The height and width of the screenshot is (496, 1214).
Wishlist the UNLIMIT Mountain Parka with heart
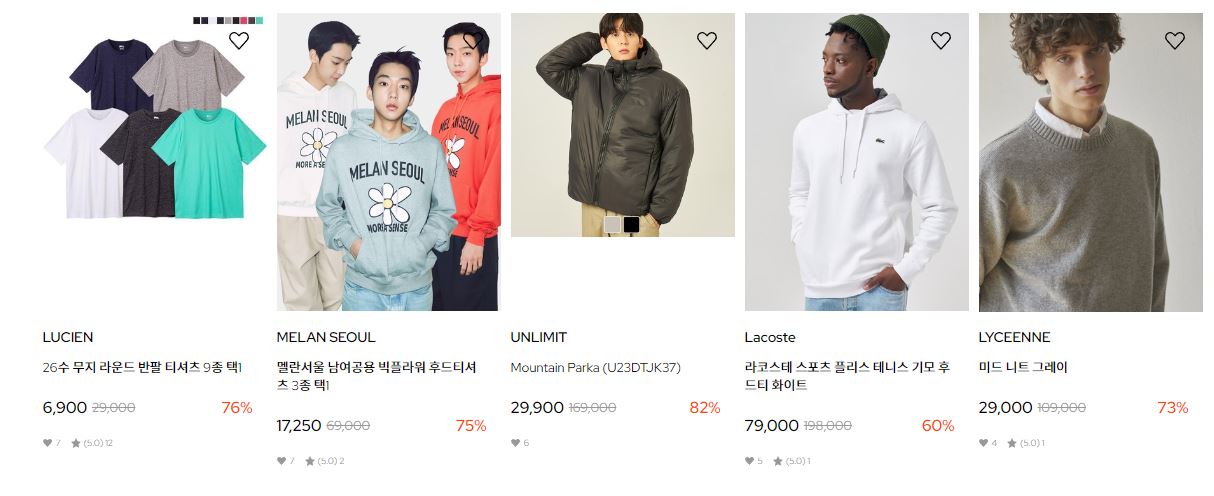(x=706, y=40)
